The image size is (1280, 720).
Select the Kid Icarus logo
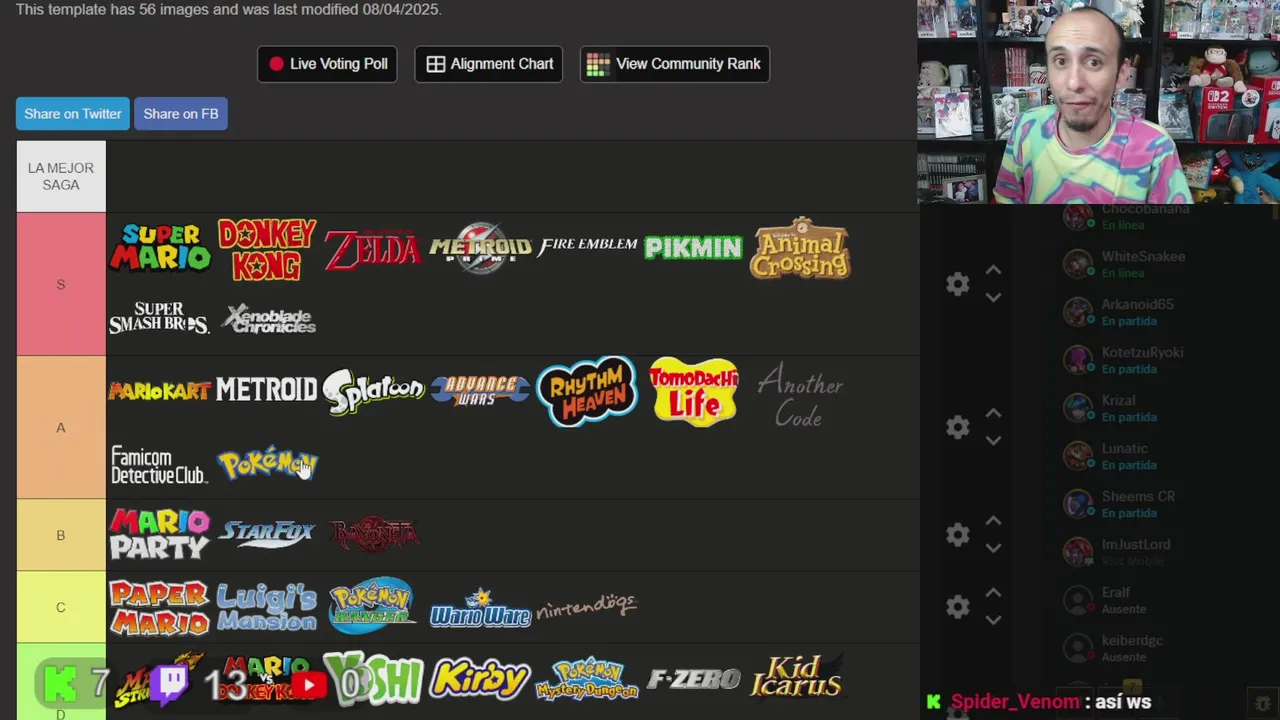797,679
